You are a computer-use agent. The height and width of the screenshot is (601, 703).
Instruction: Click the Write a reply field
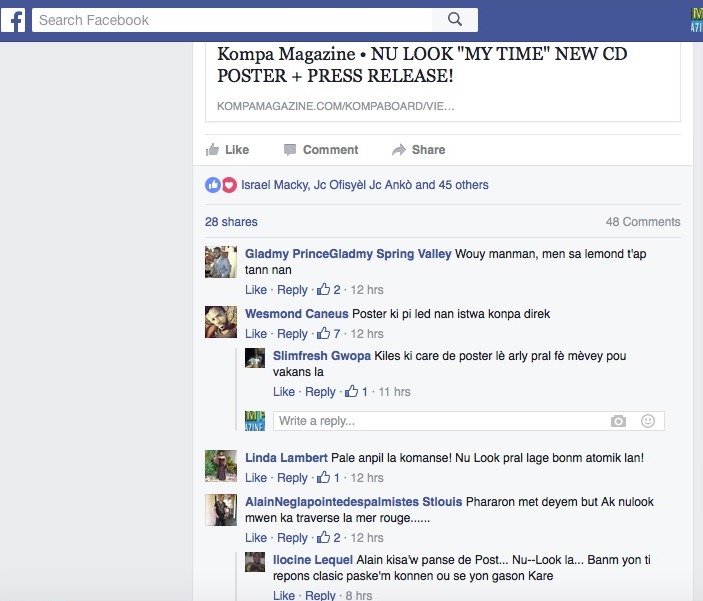click(x=469, y=421)
